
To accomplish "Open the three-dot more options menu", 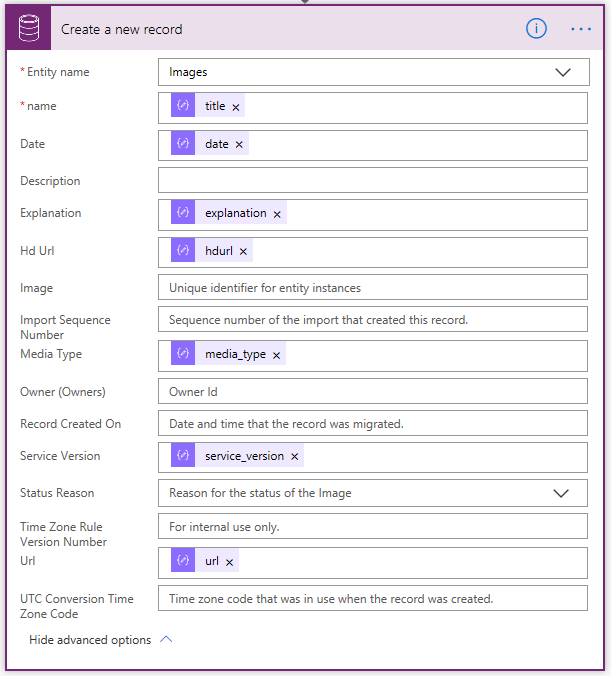I will pyautogui.click(x=581, y=29).
